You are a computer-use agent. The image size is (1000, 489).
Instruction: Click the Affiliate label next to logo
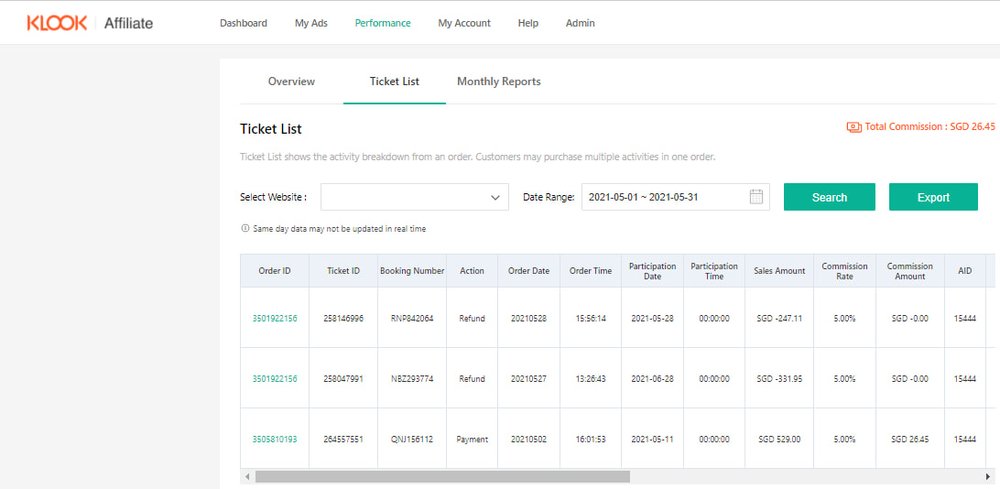[129, 24]
